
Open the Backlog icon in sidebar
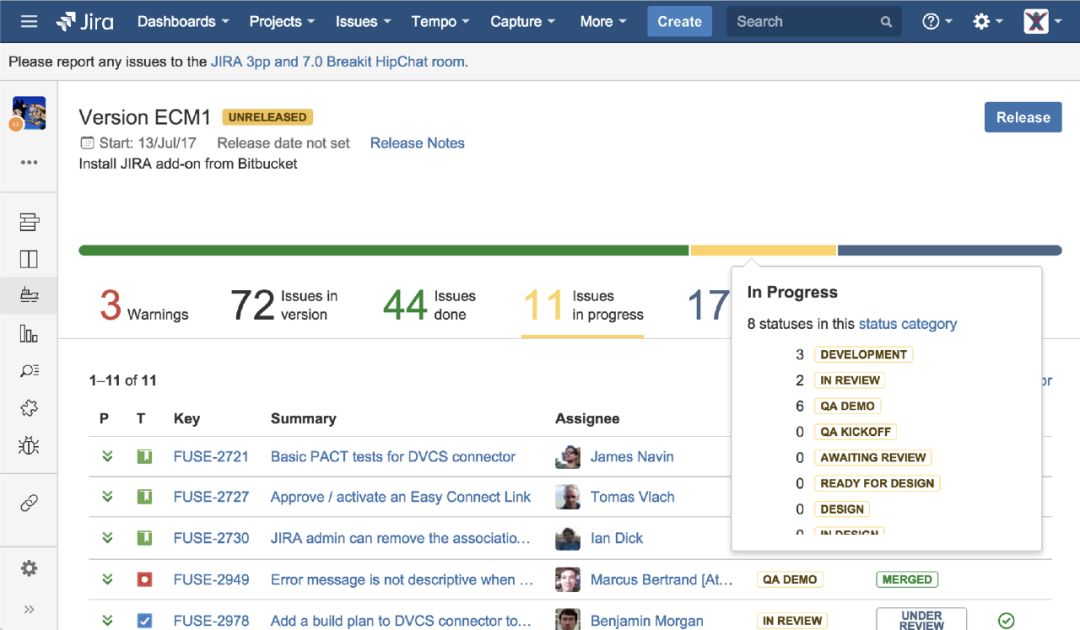(29, 221)
